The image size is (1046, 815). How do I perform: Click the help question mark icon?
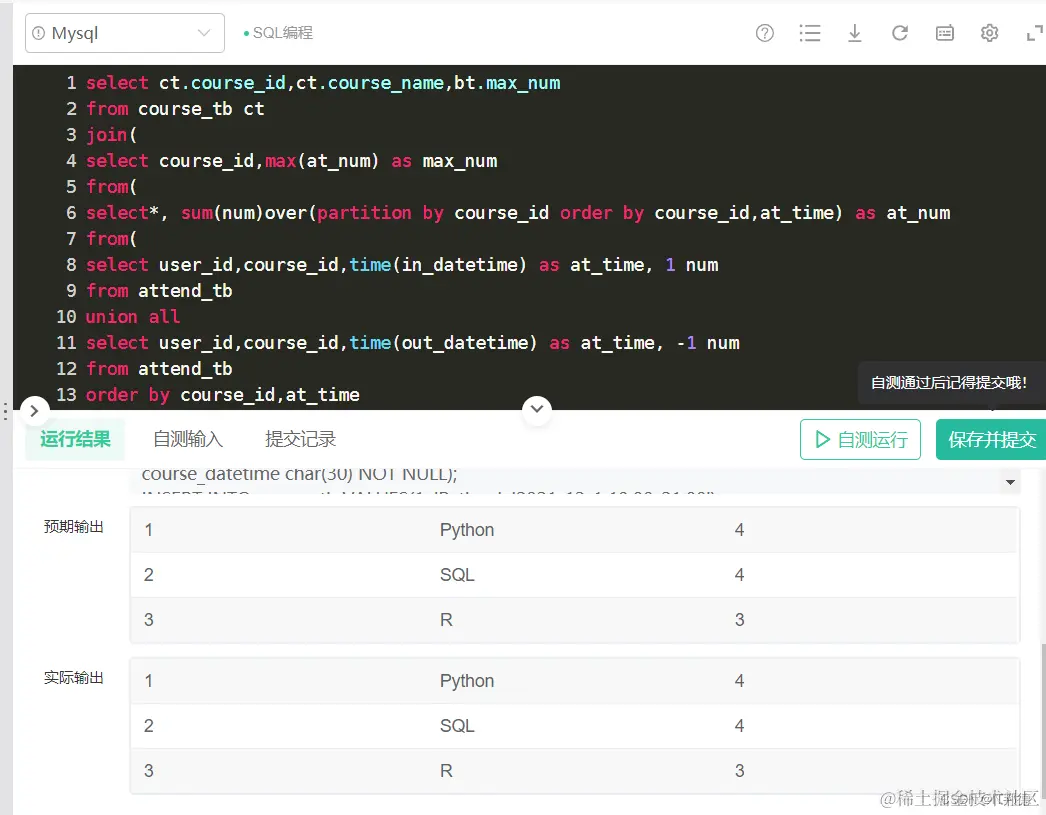point(764,33)
